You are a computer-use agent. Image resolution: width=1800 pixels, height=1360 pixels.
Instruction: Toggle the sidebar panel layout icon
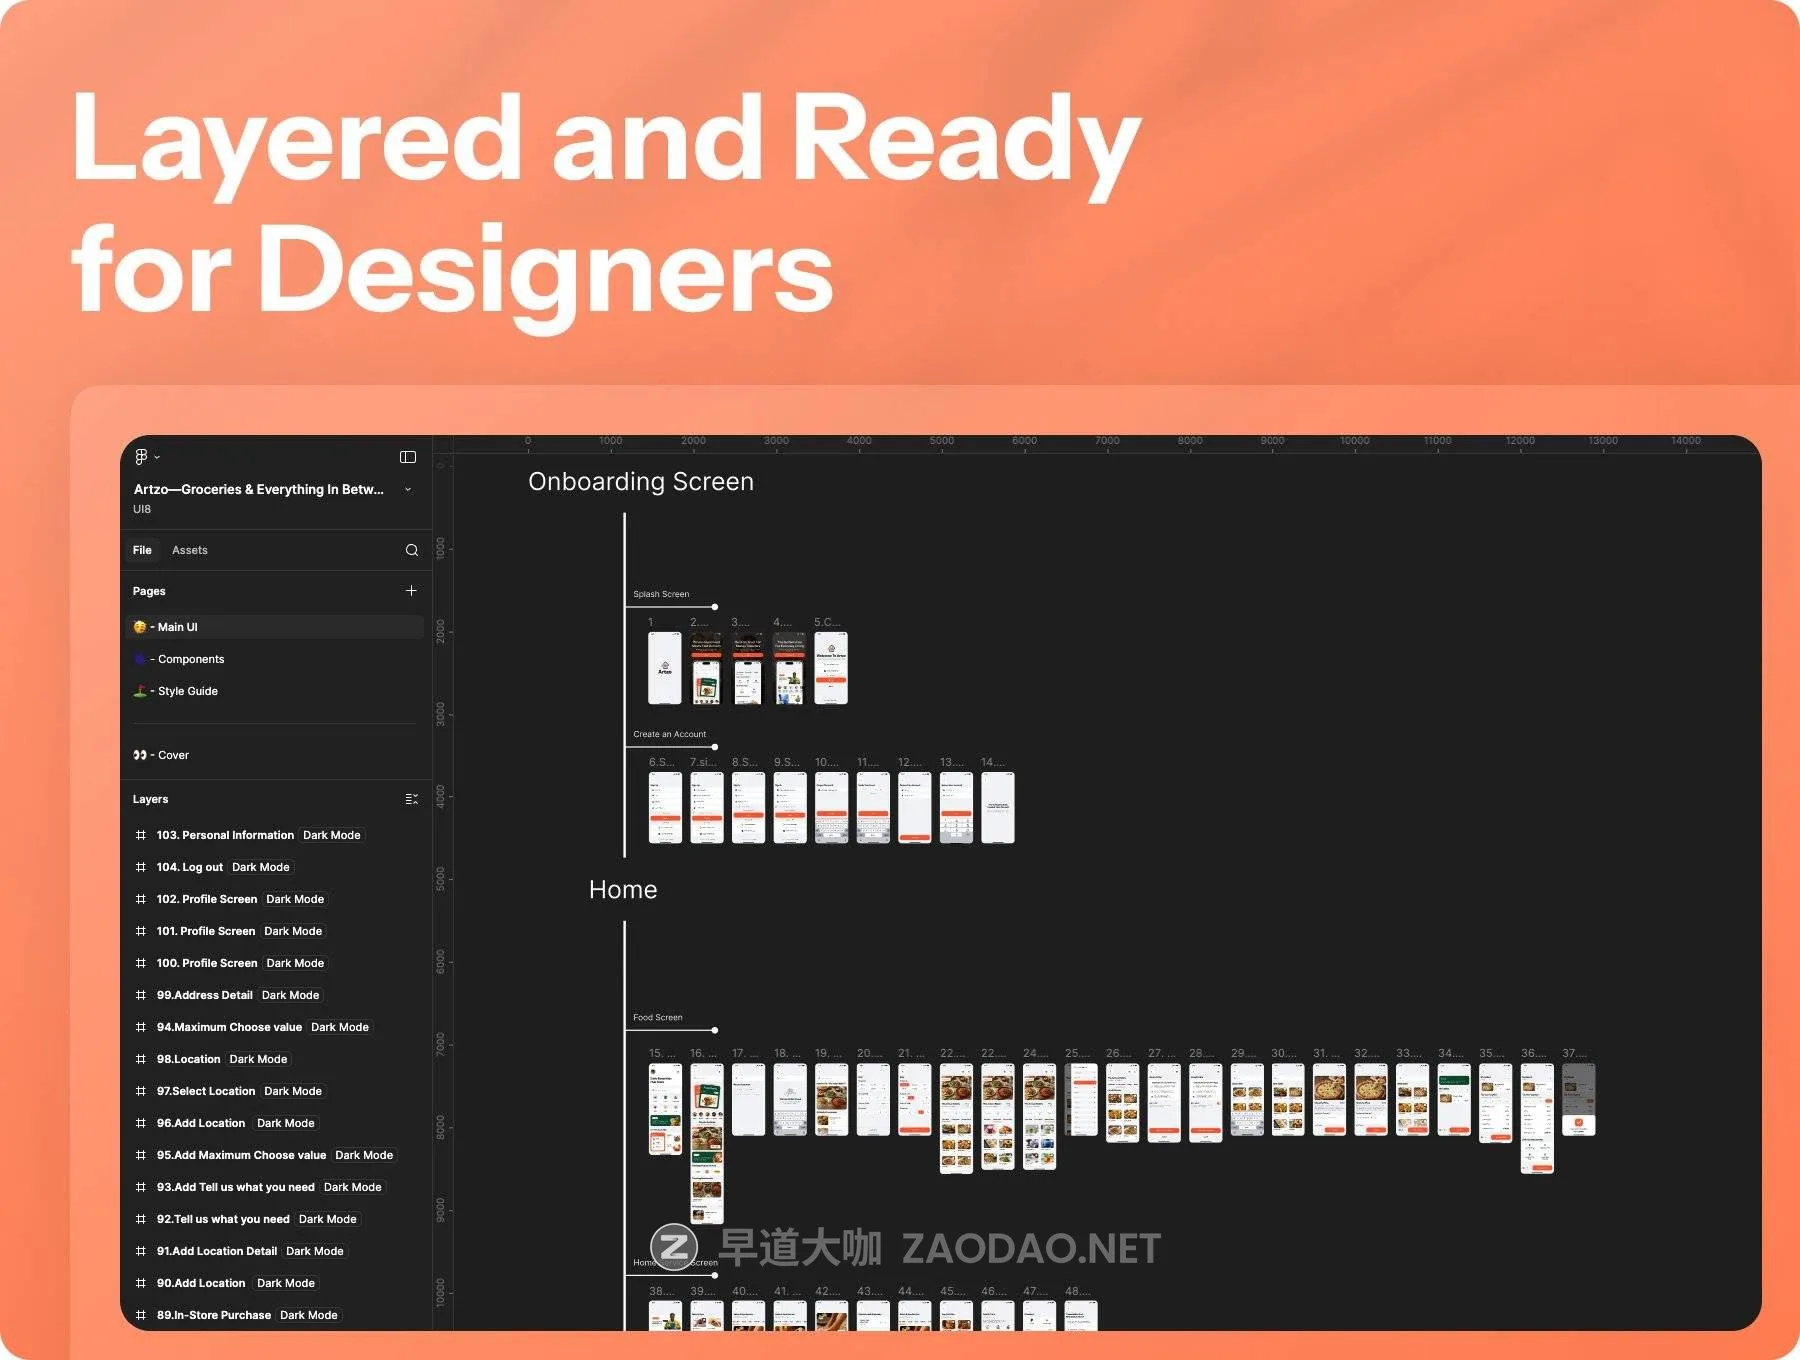pyautogui.click(x=408, y=457)
